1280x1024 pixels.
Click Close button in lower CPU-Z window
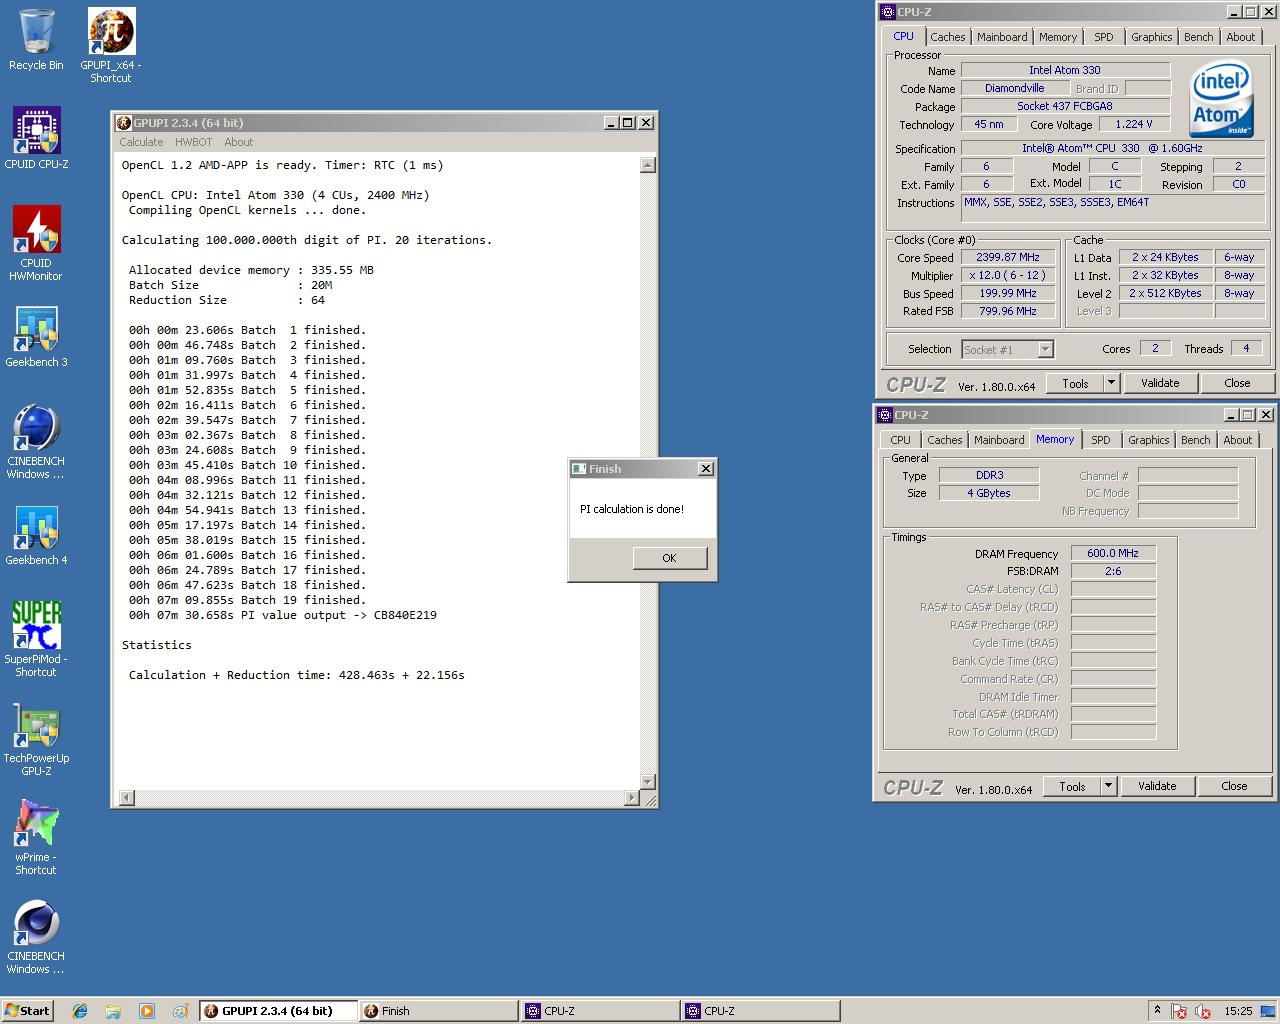(1234, 786)
